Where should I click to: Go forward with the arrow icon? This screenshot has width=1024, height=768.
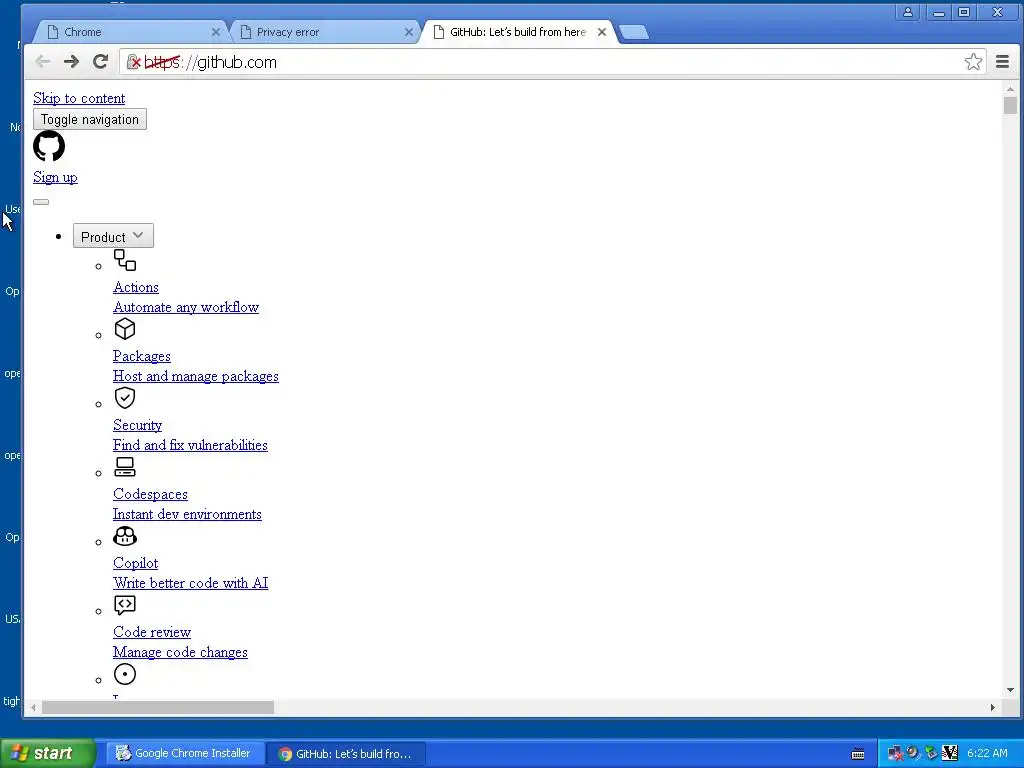point(71,61)
